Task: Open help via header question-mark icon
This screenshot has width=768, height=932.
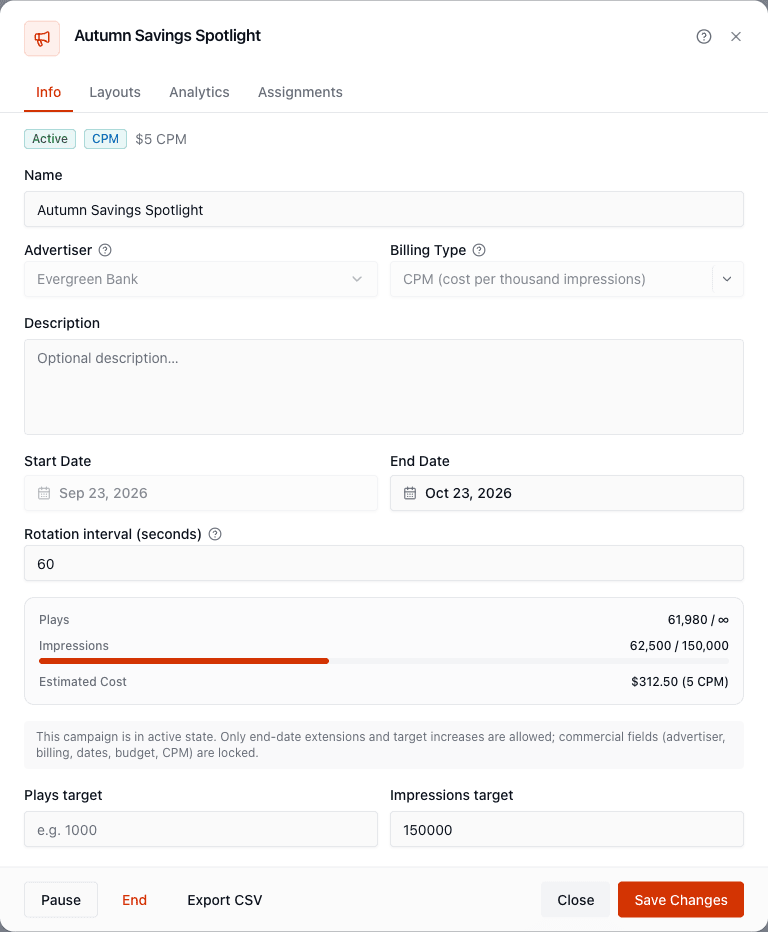Action: 704,37
